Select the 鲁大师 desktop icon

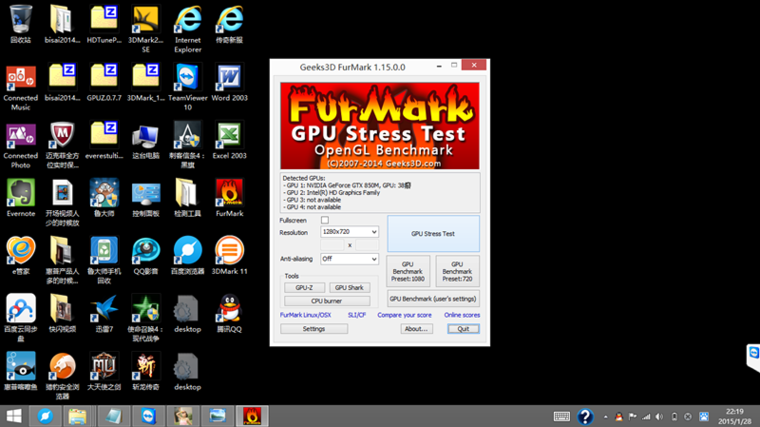pos(104,198)
